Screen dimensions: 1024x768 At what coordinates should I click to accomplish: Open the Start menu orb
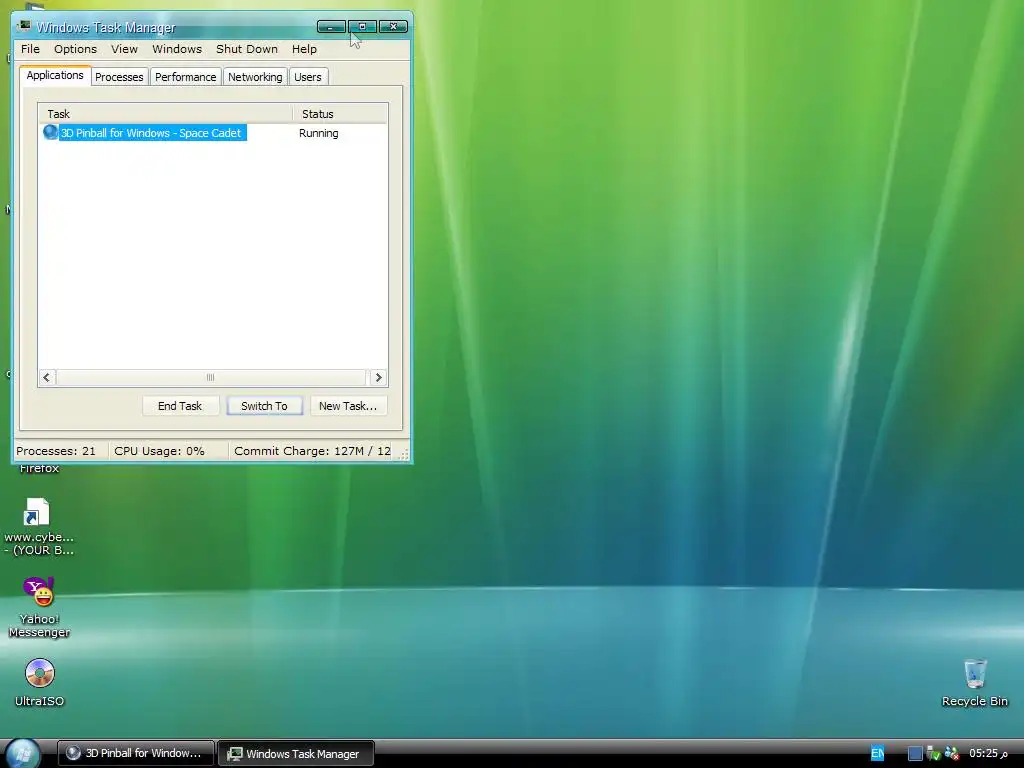24,753
